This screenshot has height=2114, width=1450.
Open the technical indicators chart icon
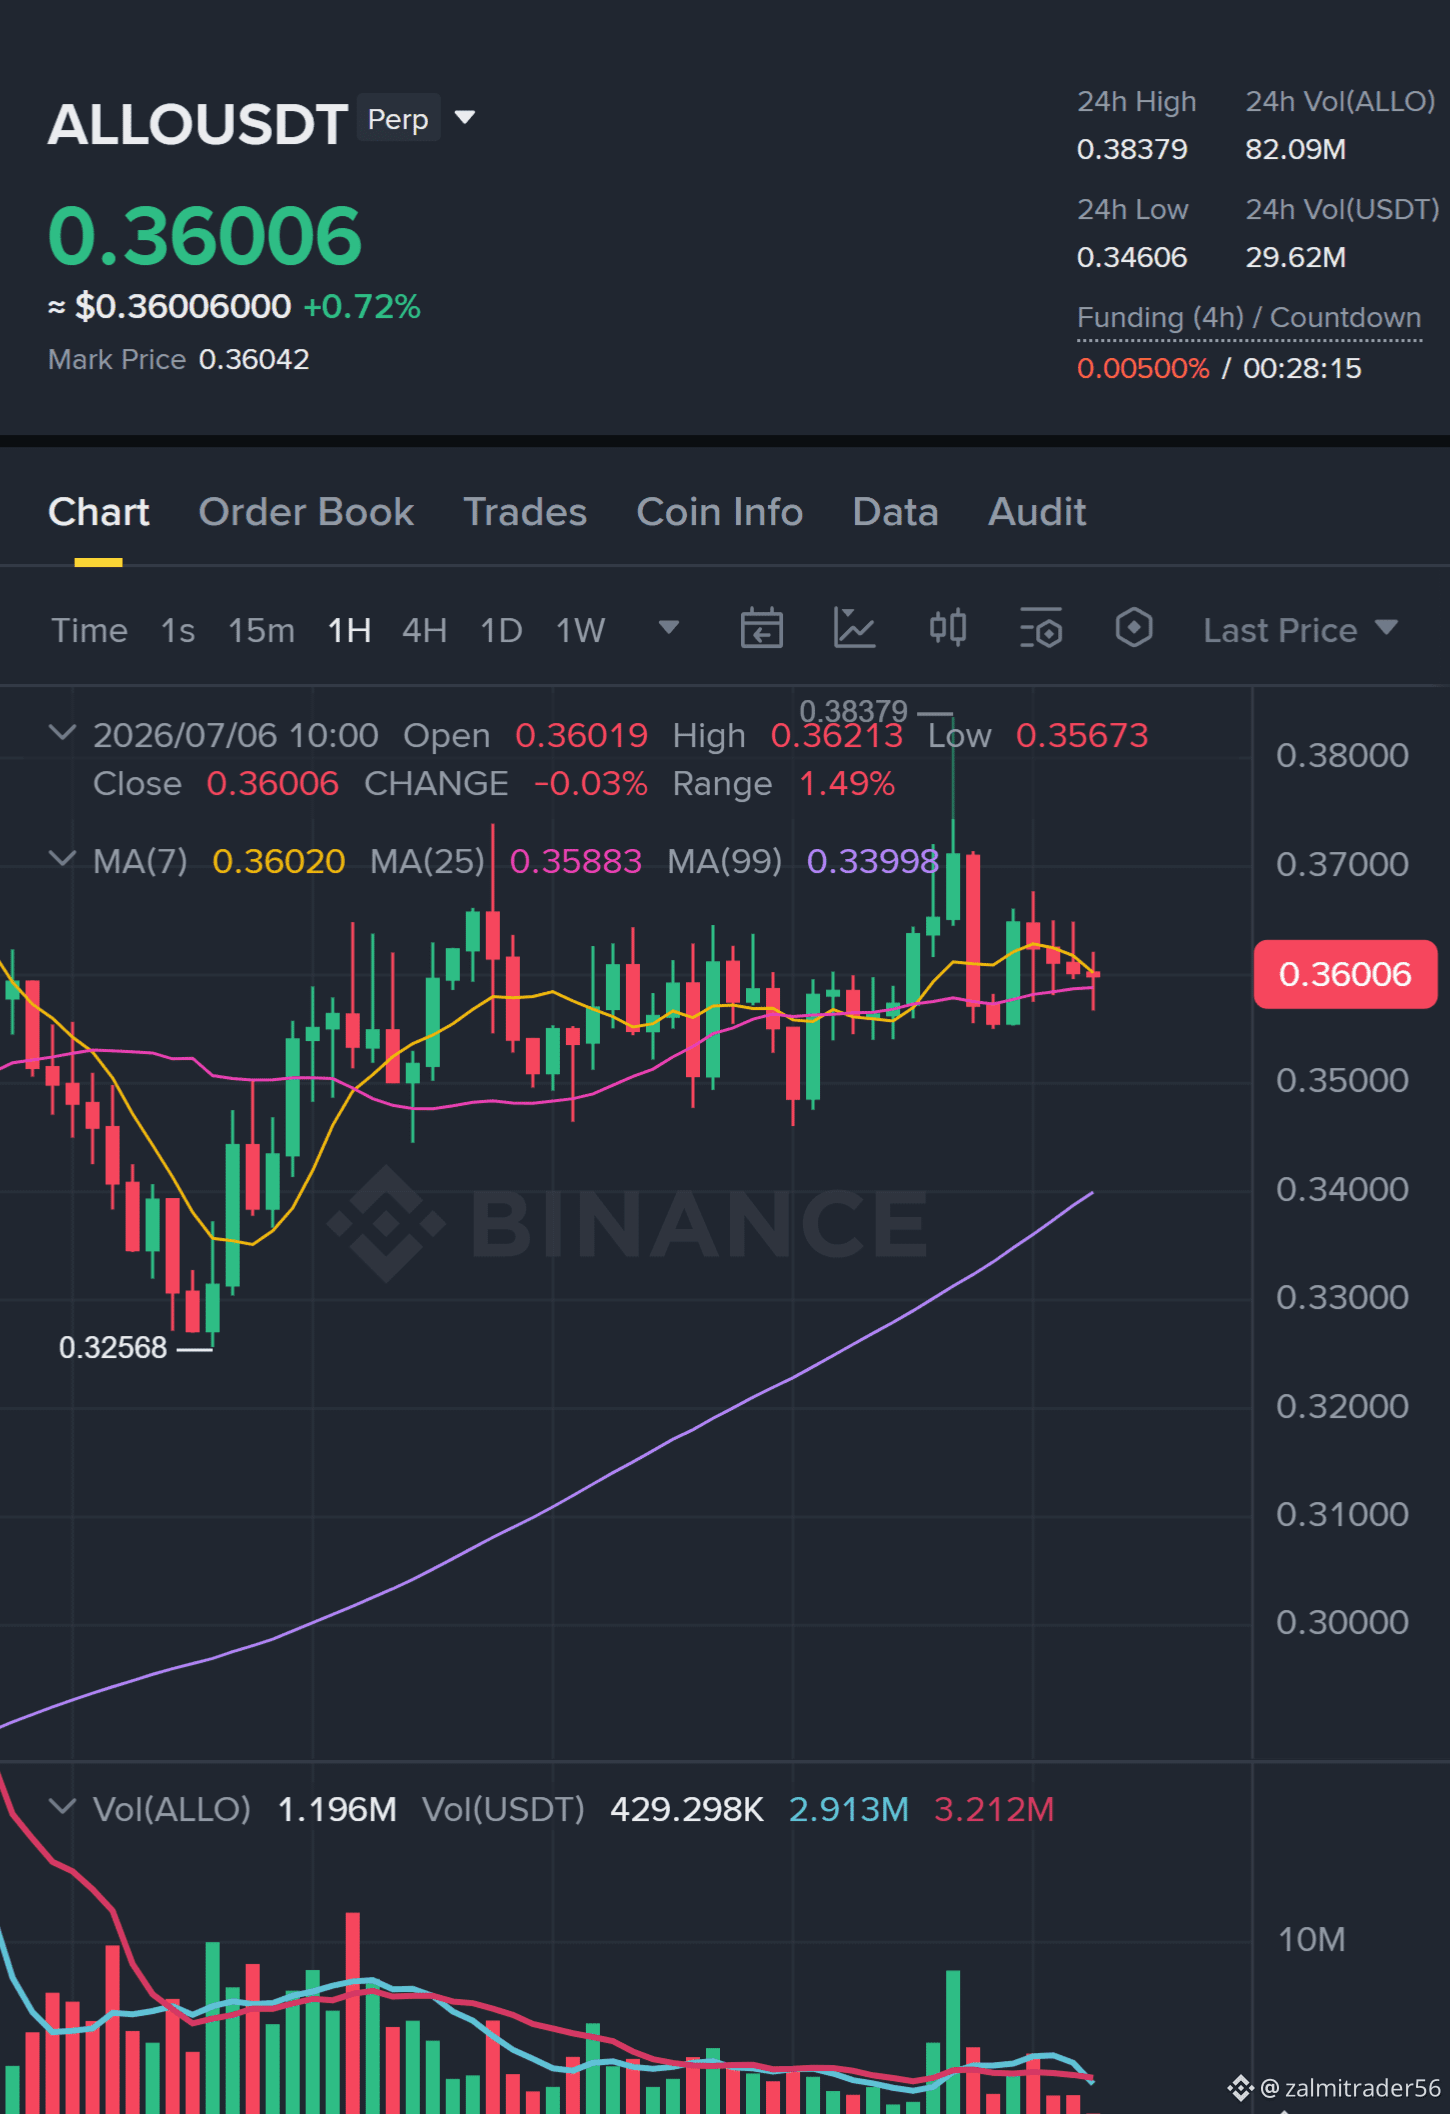click(x=854, y=629)
